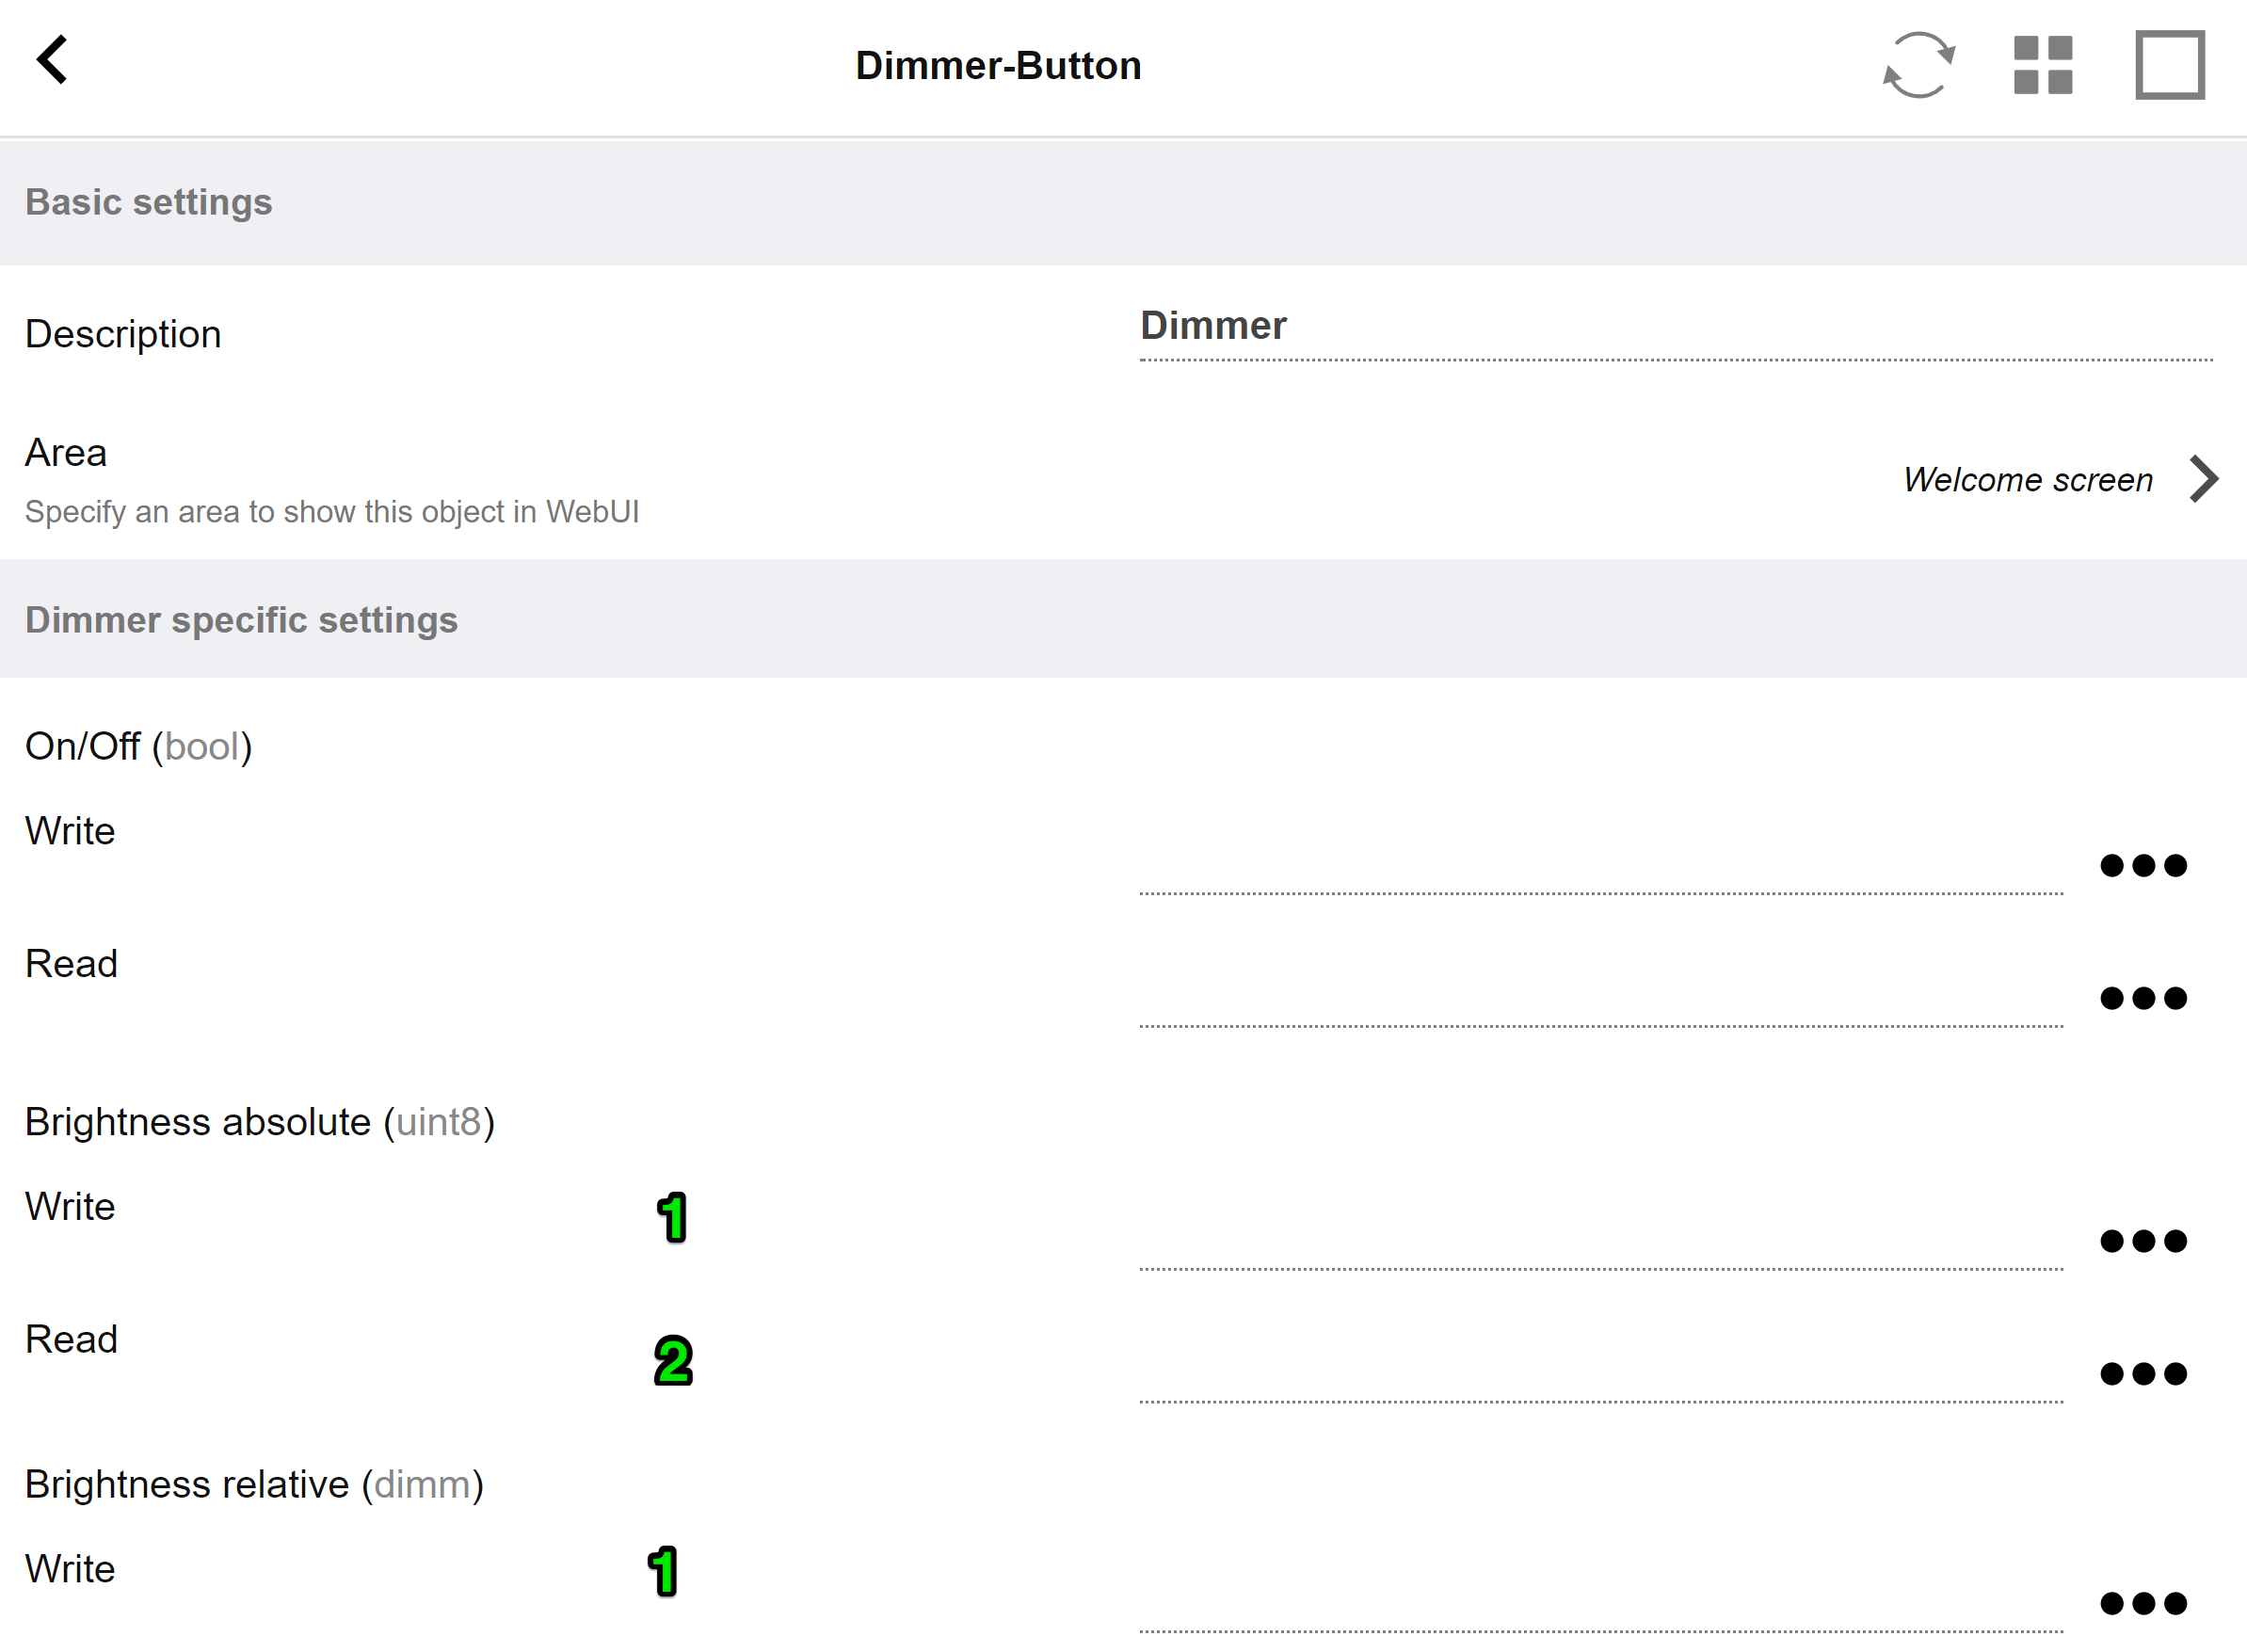2247x1652 pixels.
Task: Click the Brightness absolute (uint8) label
Action: [x=260, y=1122]
